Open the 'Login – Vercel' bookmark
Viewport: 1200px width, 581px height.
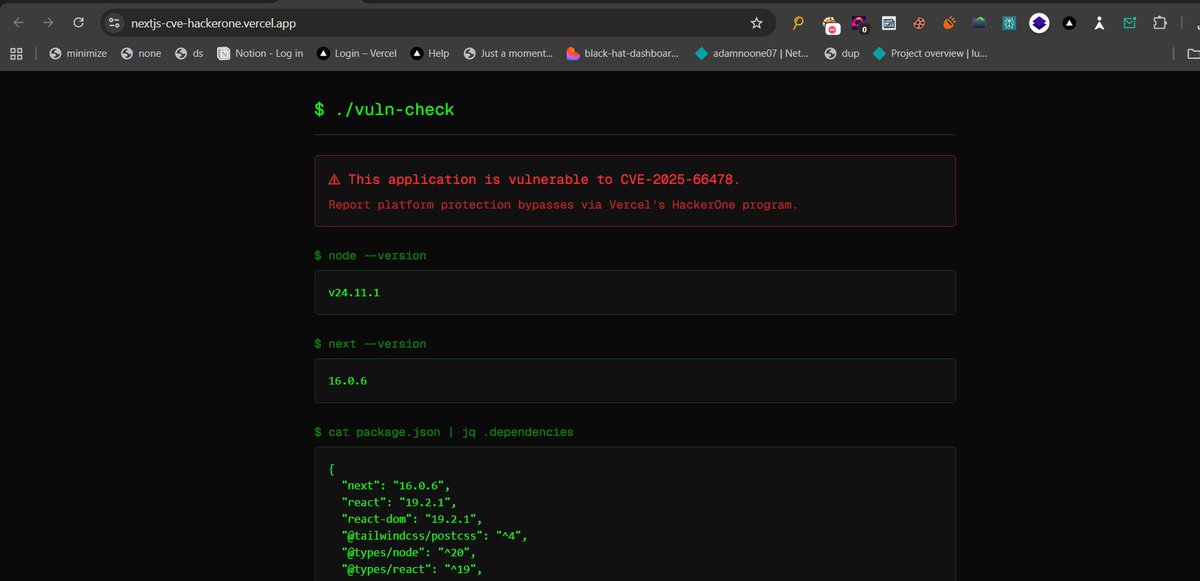[x=357, y=54]
